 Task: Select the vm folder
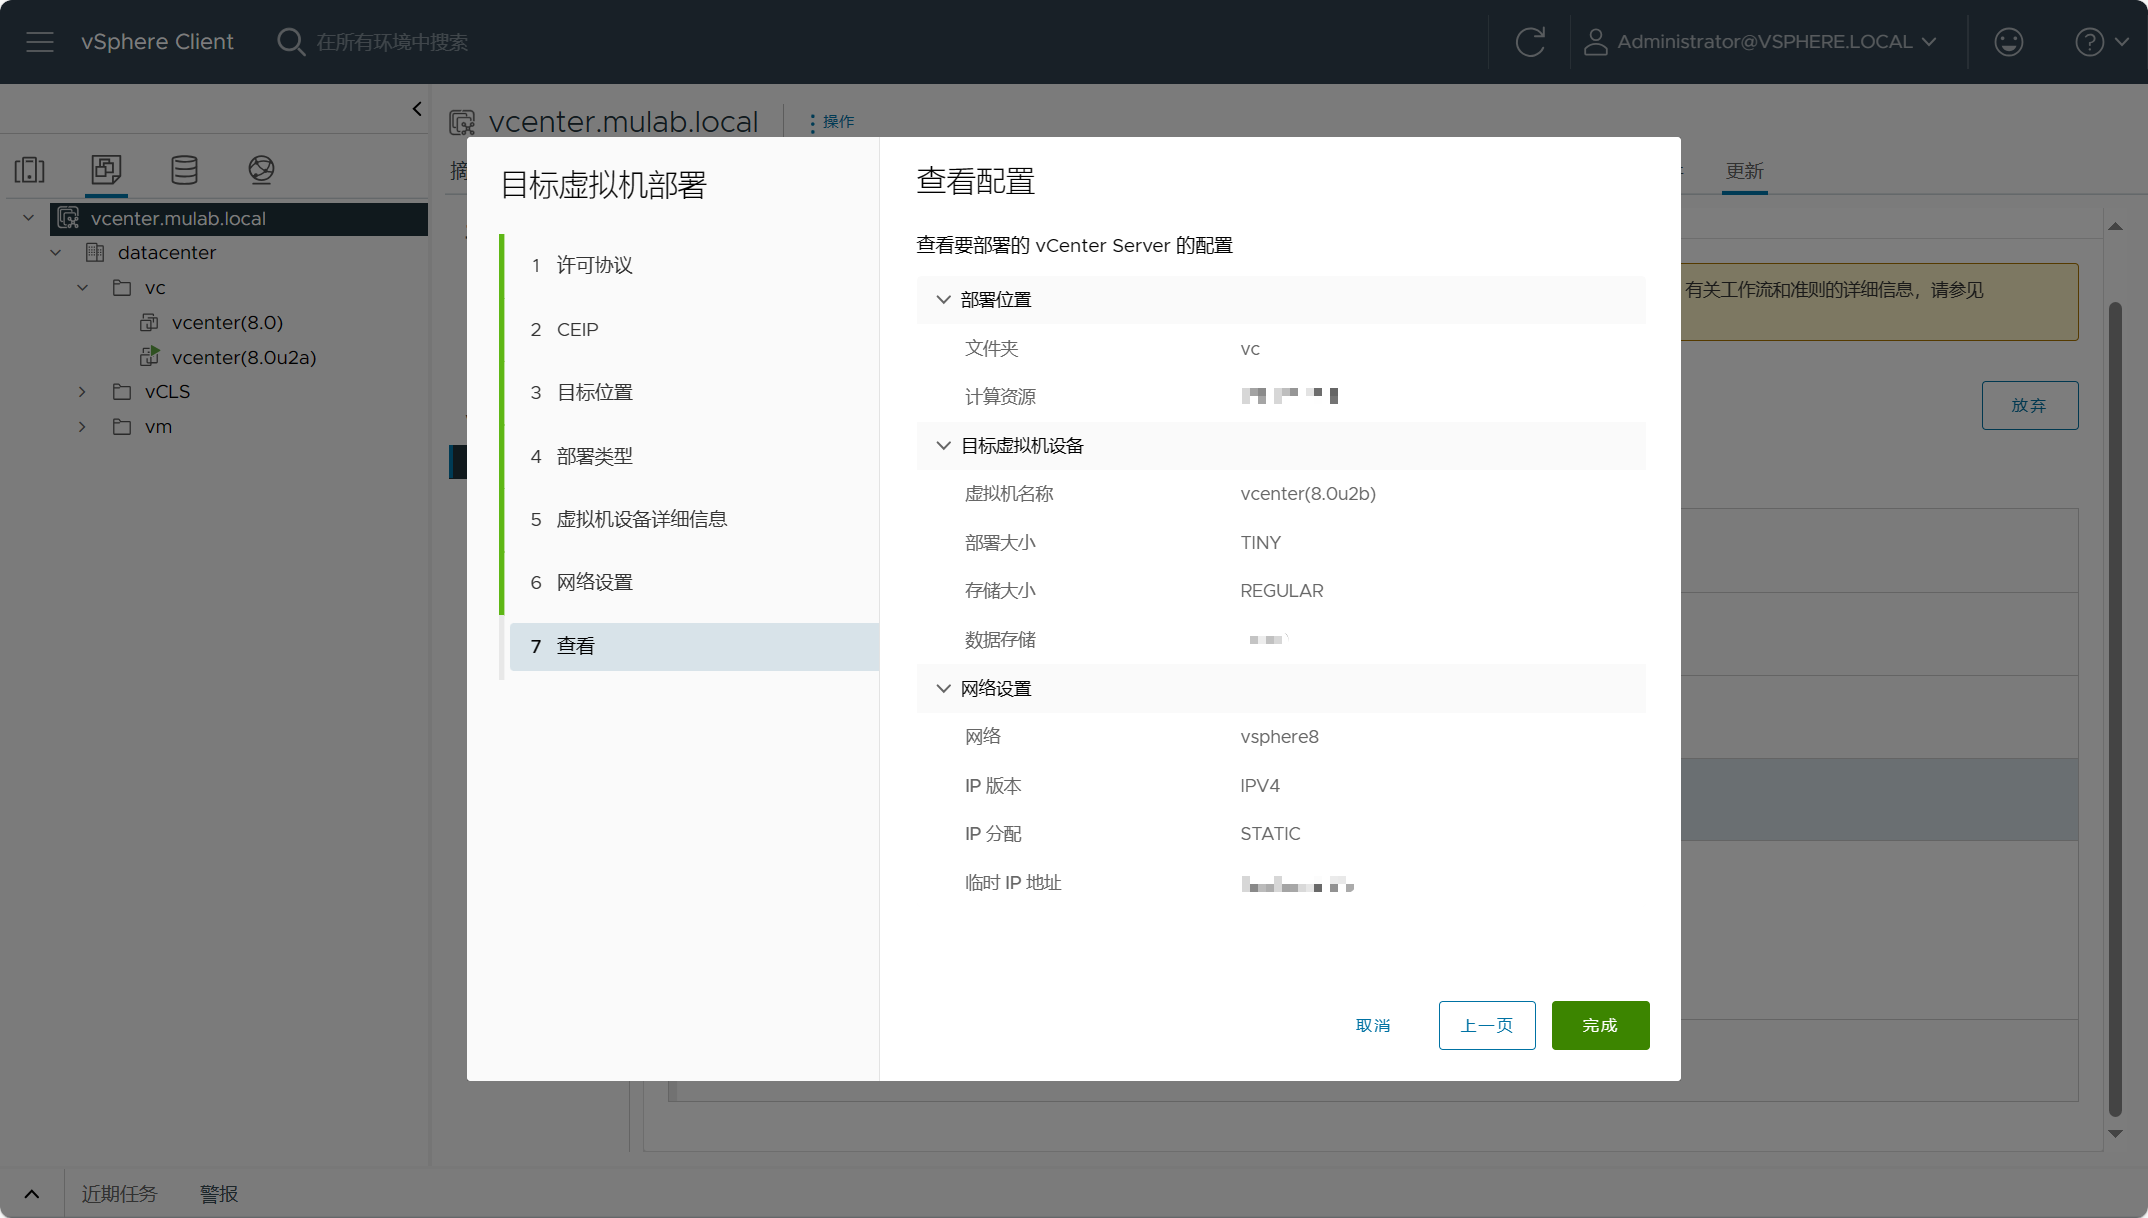pos(158,427)
